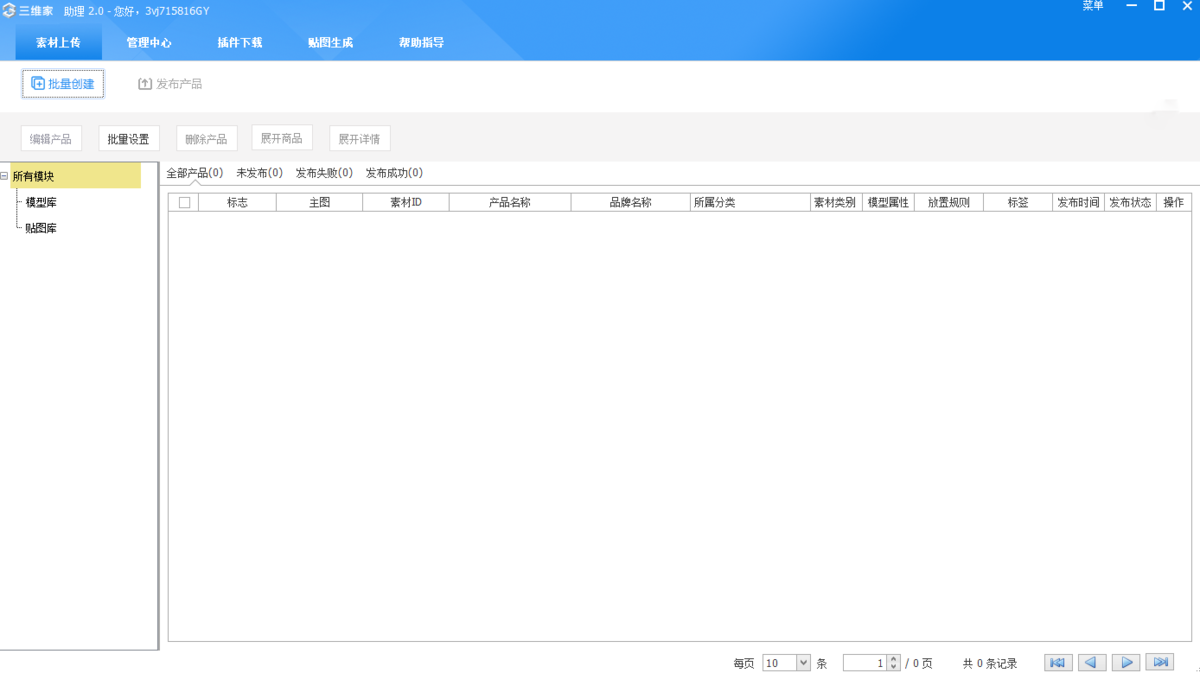Viewport: 1200px width, 673px height.
Task: Switch to the 管理中心 tab
Action: pos(148,42)
